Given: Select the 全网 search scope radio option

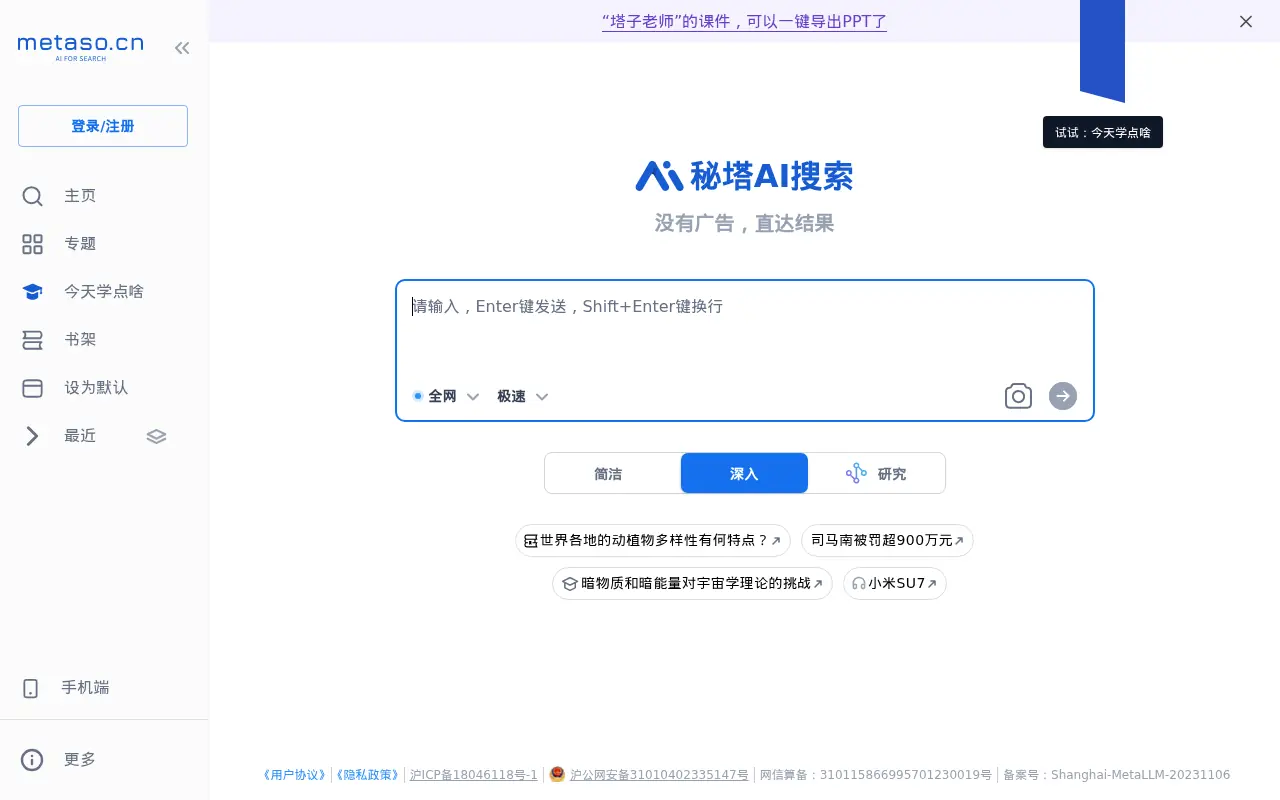Looking at the screenshot, I should click(417, 395).
